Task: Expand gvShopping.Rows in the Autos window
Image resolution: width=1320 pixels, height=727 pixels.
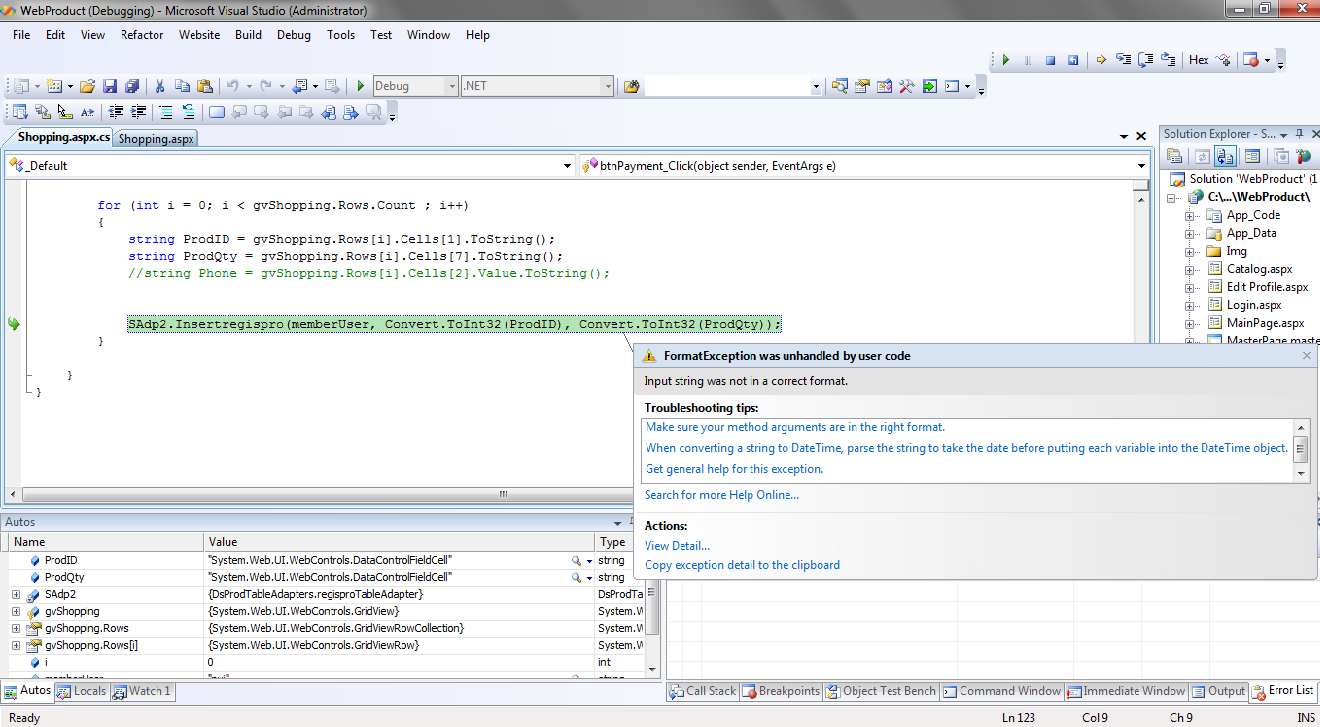Action: [16, 629]
